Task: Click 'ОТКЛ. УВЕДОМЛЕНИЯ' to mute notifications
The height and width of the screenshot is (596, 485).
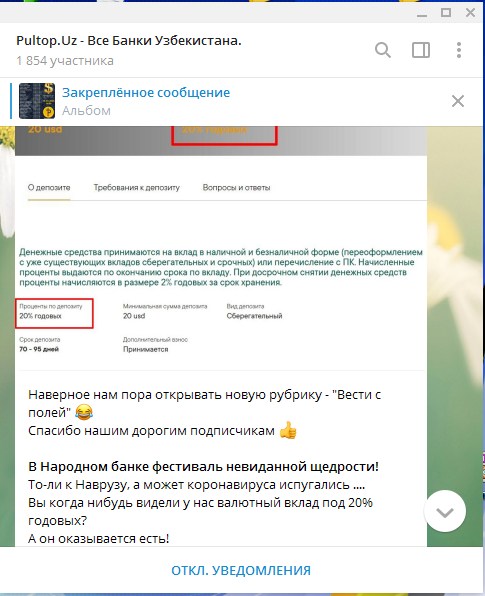Action: point(241,571)
